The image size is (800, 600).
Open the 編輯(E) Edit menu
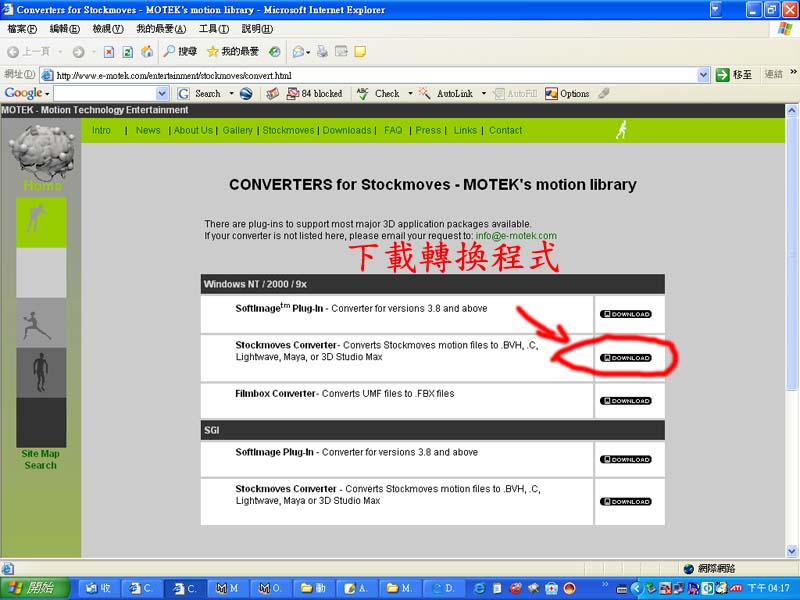coord(64,29)
